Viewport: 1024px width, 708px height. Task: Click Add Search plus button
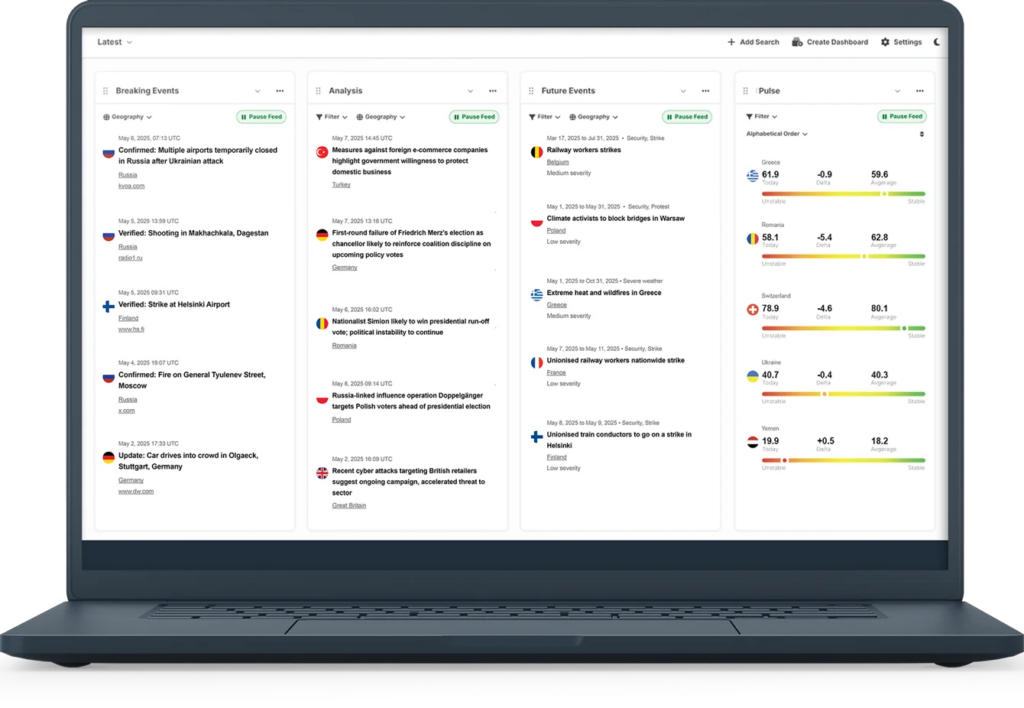pos(731,42)
